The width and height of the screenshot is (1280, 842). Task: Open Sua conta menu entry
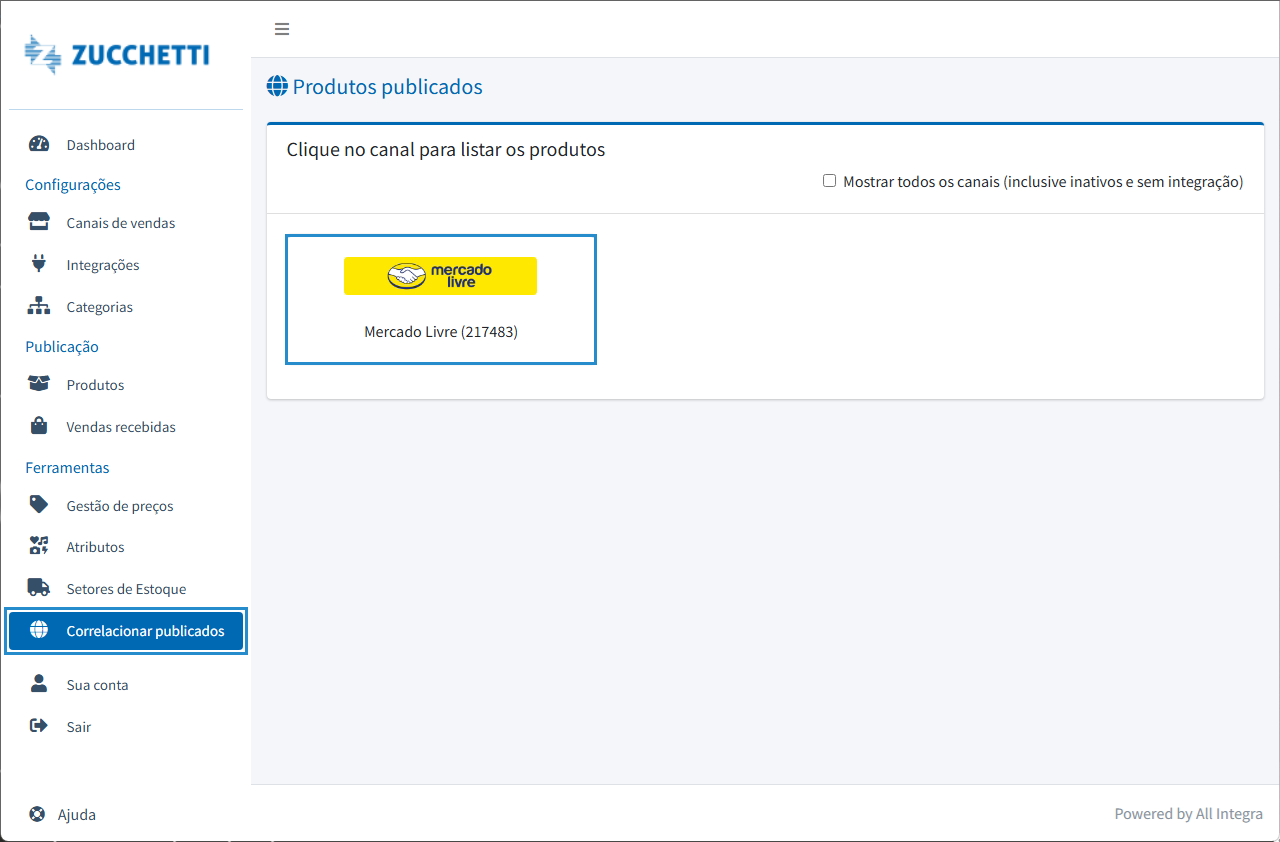click(97, 685)
